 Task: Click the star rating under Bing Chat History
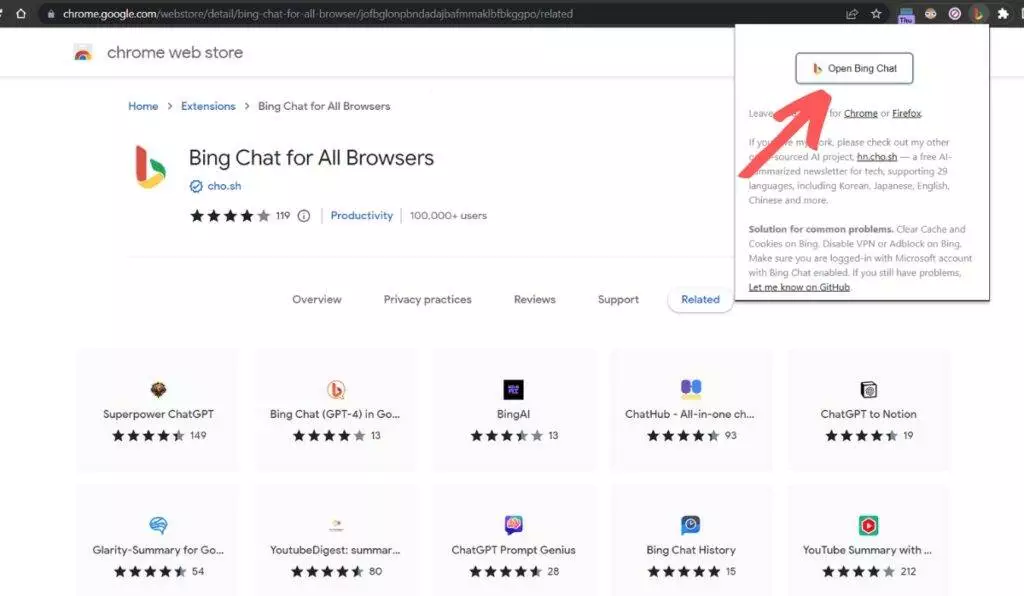point(683,571)
